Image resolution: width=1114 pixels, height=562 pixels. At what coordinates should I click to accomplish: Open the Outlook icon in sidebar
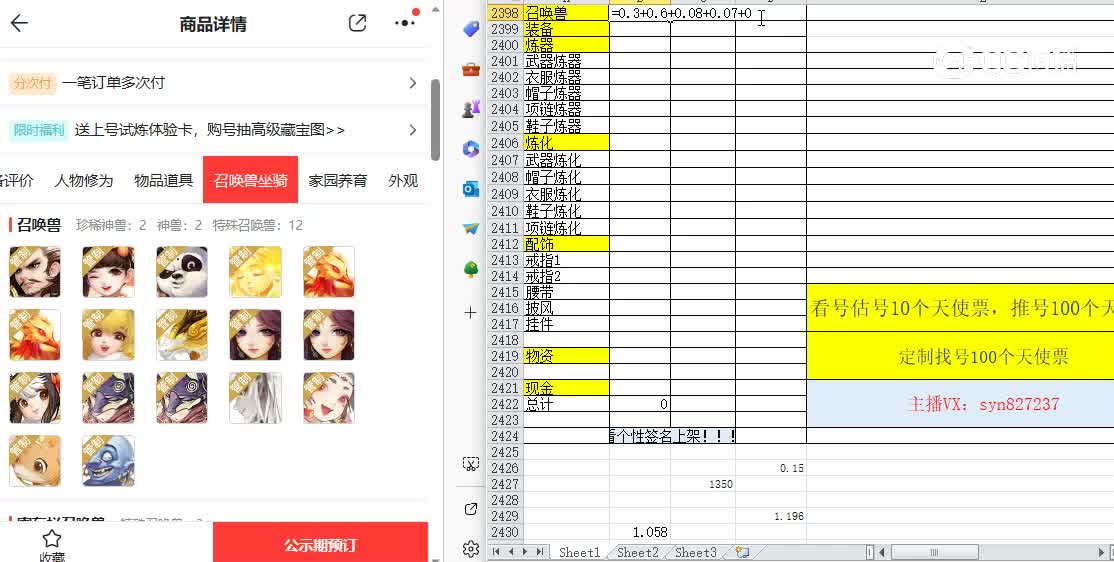(470, 189)
